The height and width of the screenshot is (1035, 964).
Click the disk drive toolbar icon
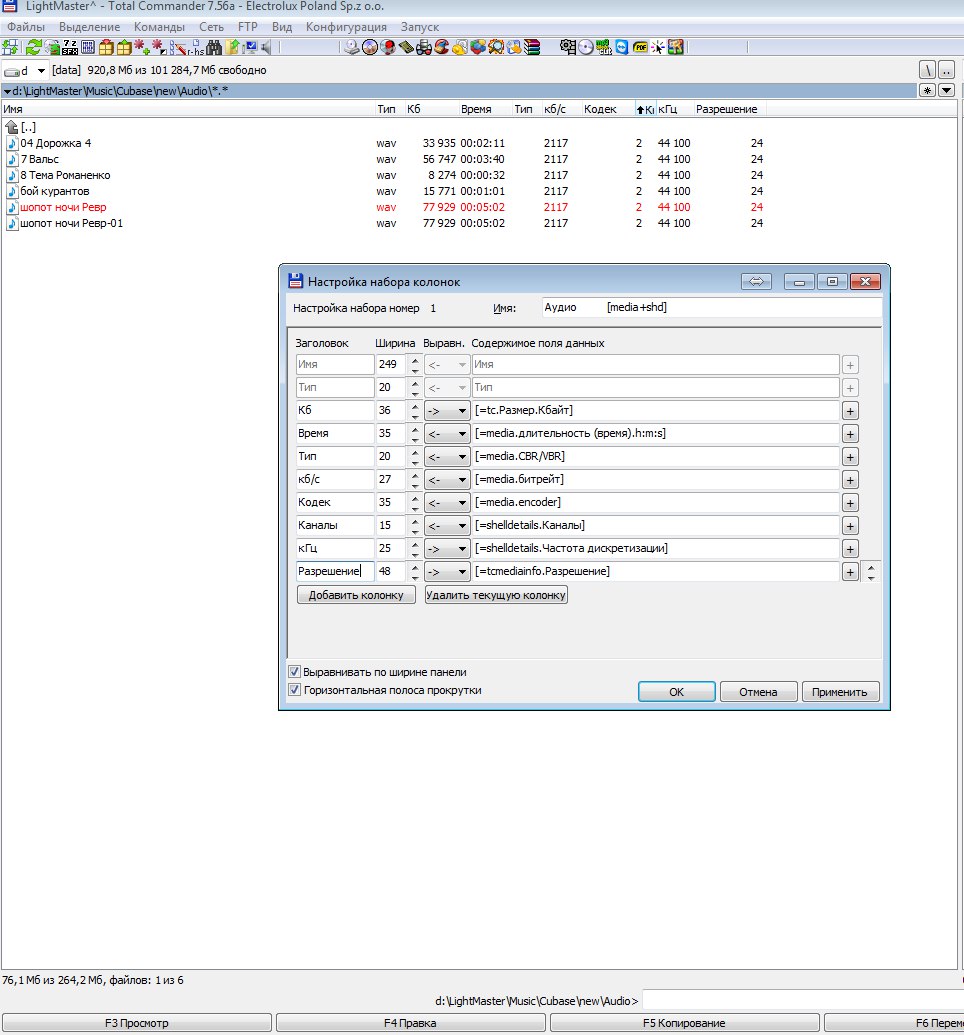[351, 47]
